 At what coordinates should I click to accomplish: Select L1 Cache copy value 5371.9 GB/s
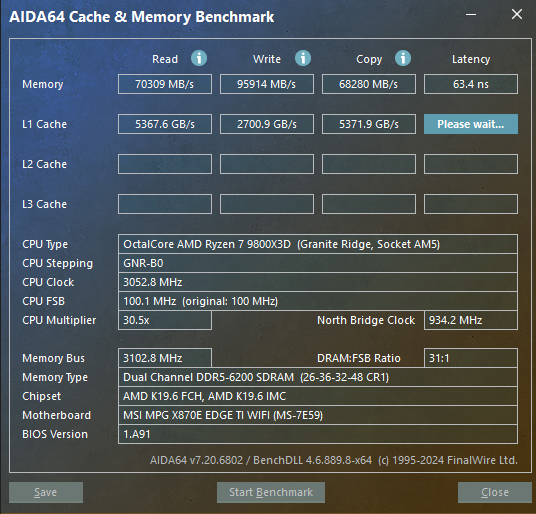[x=368, y=124]
